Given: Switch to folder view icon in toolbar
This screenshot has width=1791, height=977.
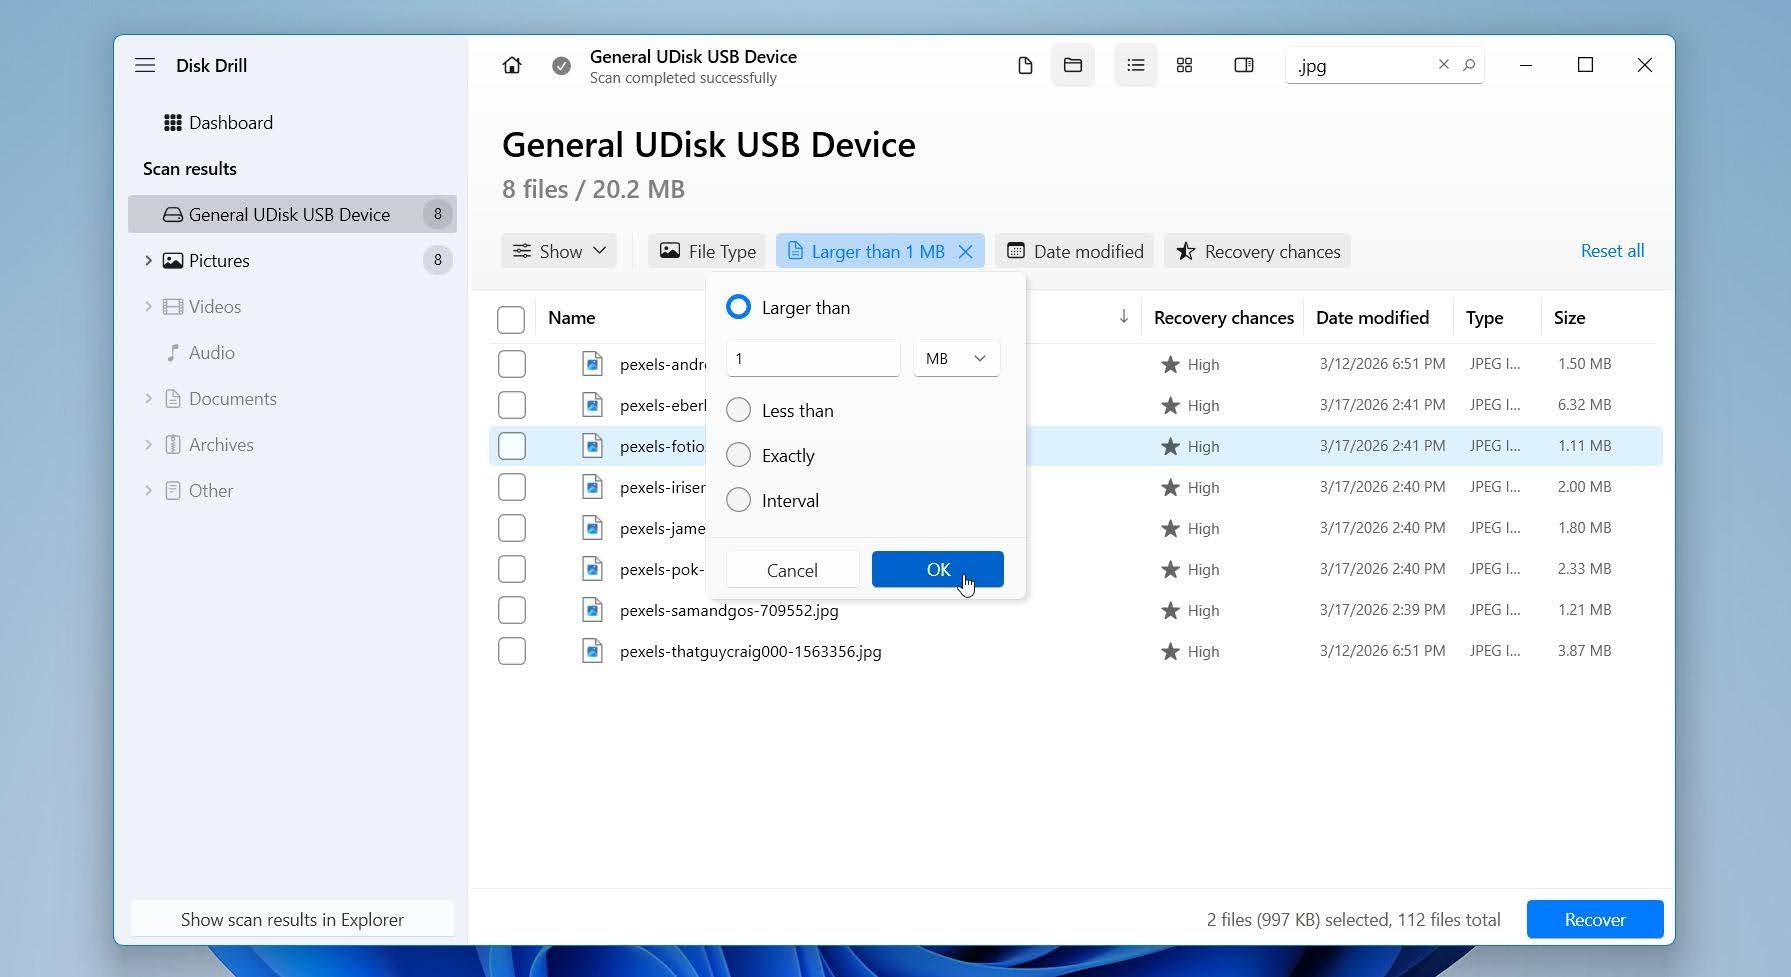Looking at the screenshot, I should tap(1073, 65).
